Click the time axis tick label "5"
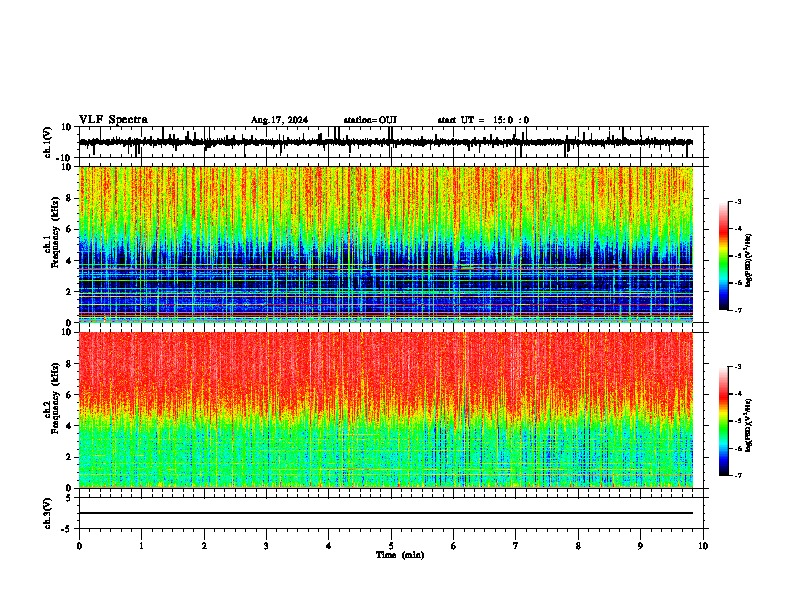 [391, 546]
